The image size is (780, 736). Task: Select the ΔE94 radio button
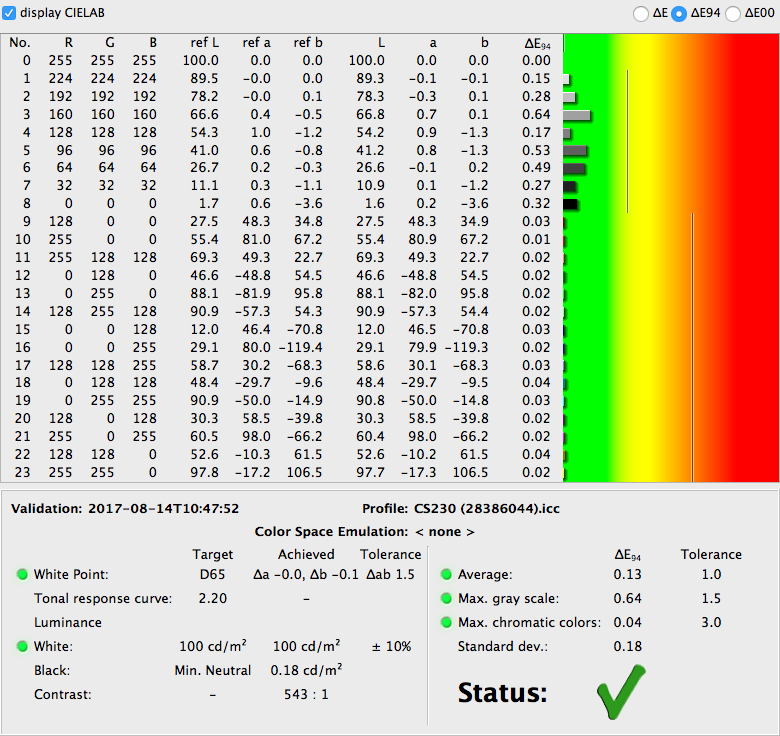click(679, 13)
